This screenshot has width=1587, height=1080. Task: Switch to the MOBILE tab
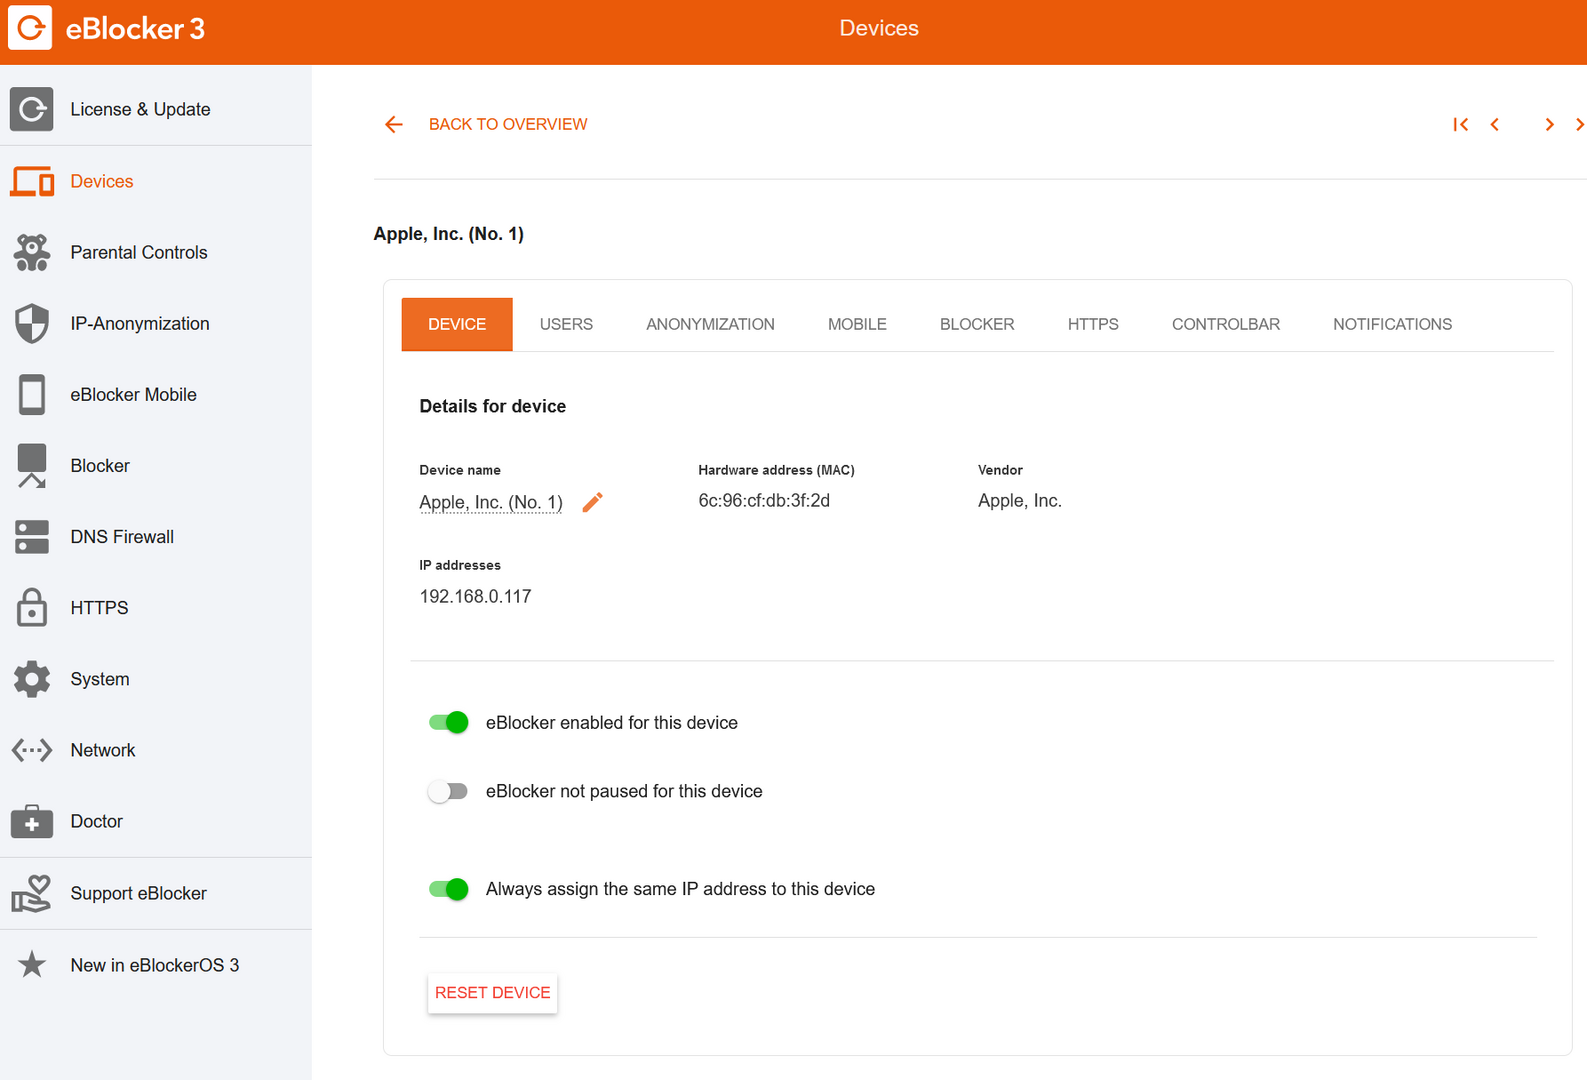[x=857, y=324]
